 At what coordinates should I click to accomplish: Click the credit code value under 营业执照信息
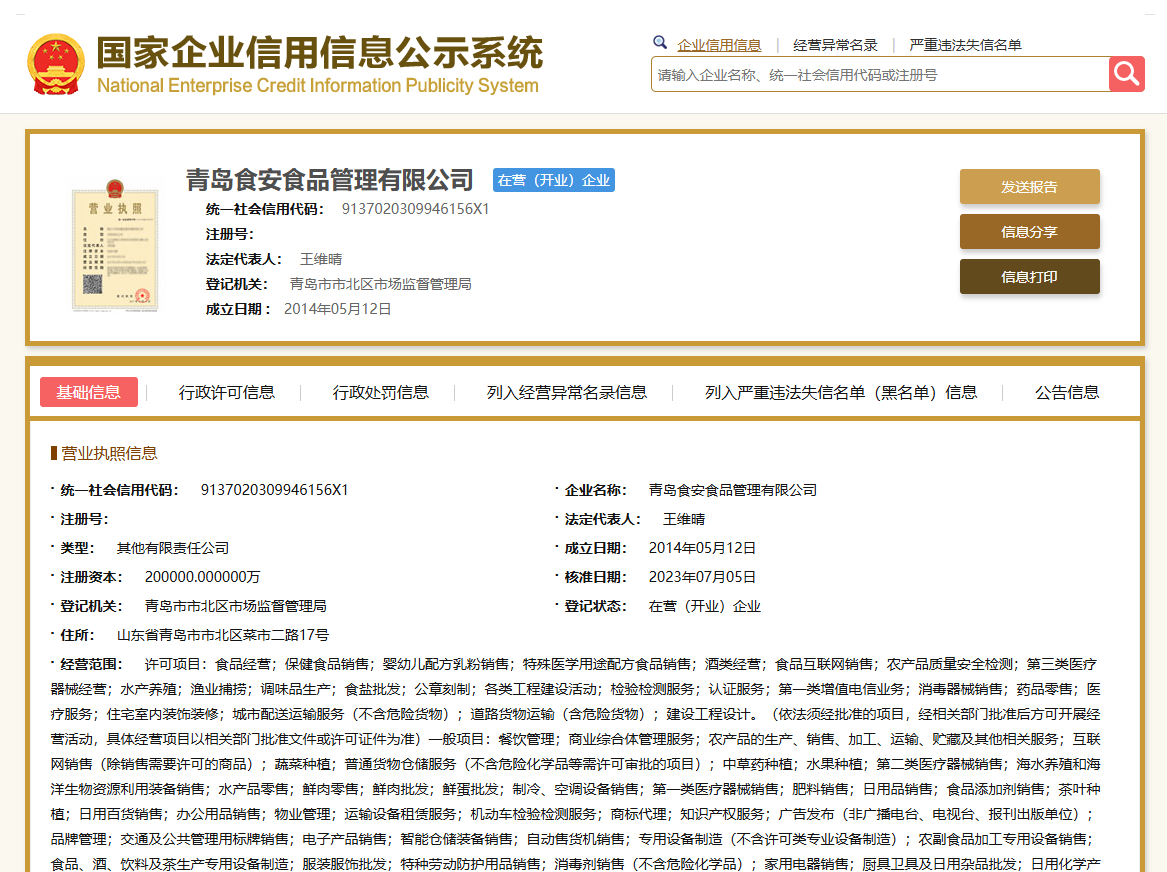tap(275, 490)
